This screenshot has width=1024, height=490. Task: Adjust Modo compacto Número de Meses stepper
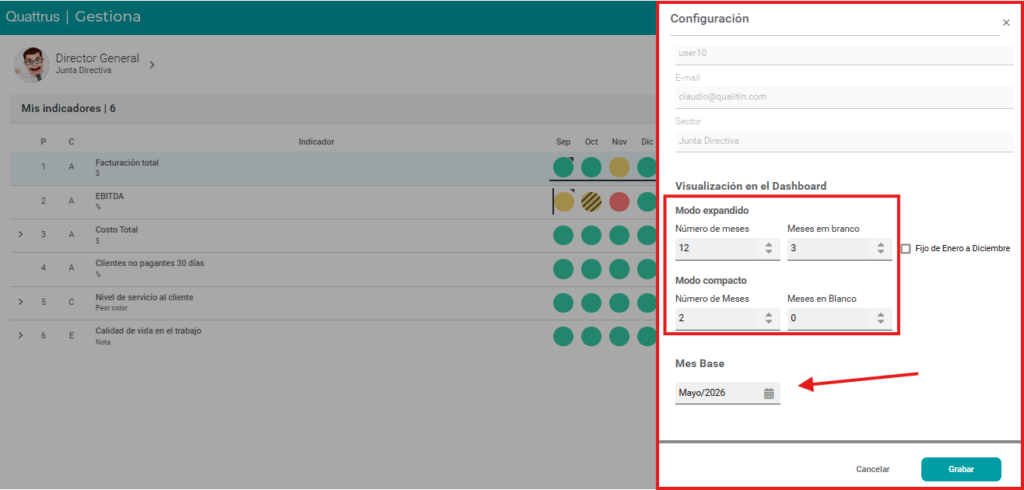769,318
